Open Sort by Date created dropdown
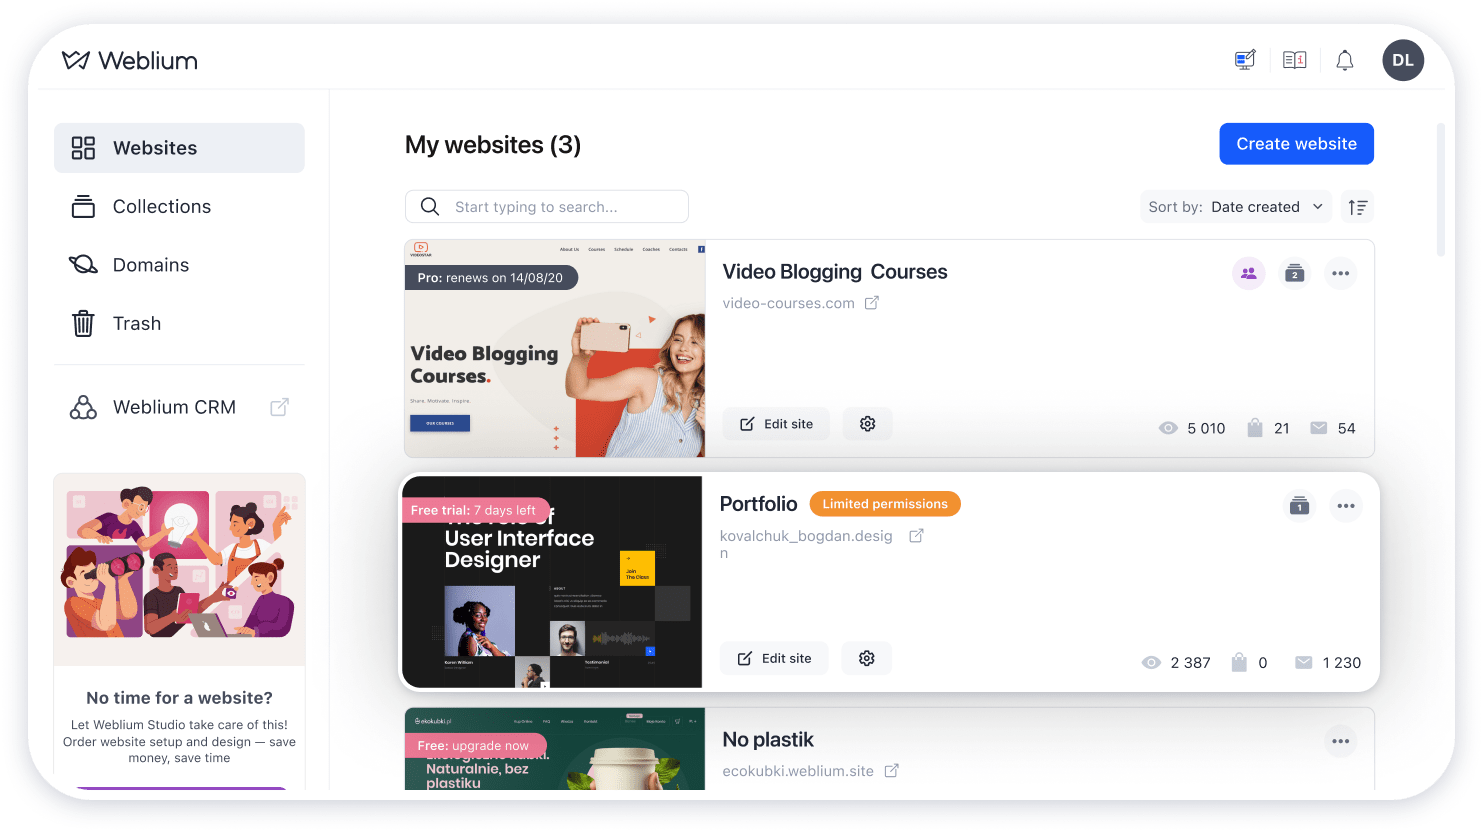This screenshot has width=1483, height=832. [1236, 207]
